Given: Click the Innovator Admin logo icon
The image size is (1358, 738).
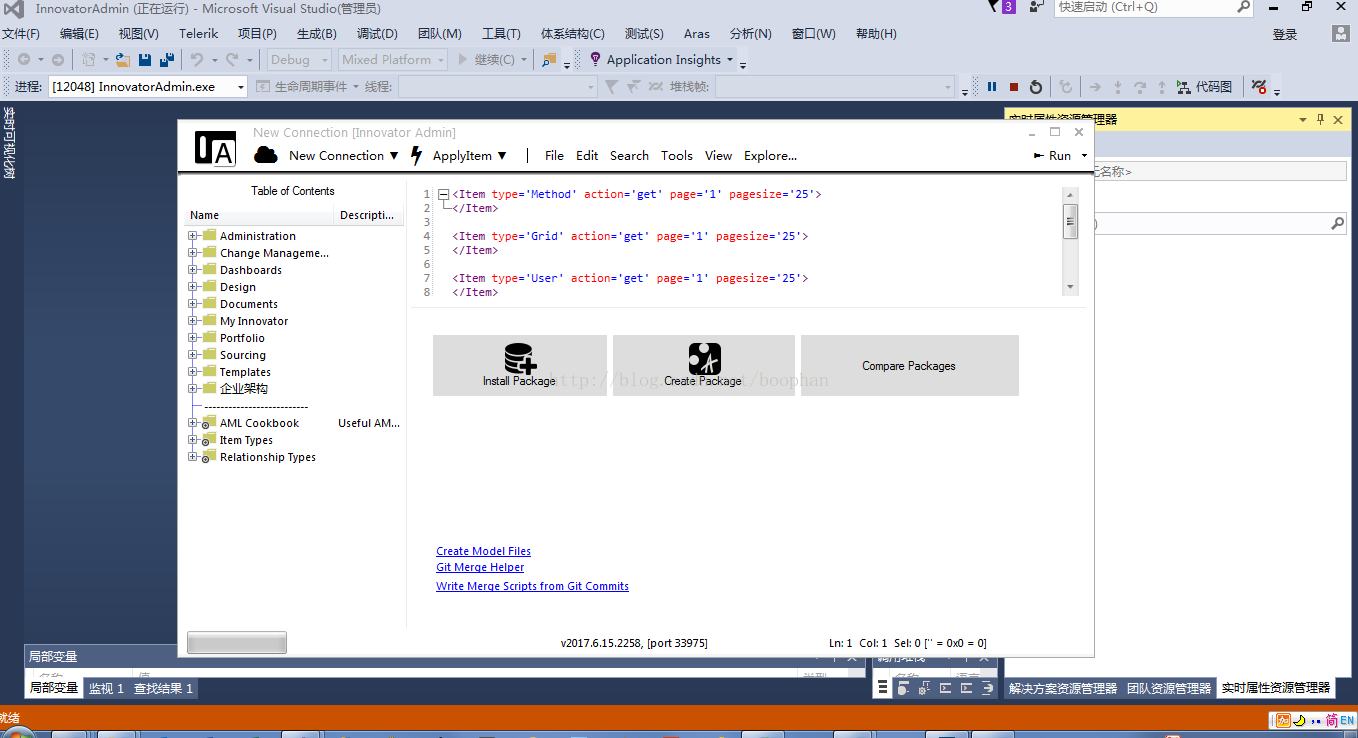Looking at the screenshot, I should (x=215, y=148).
